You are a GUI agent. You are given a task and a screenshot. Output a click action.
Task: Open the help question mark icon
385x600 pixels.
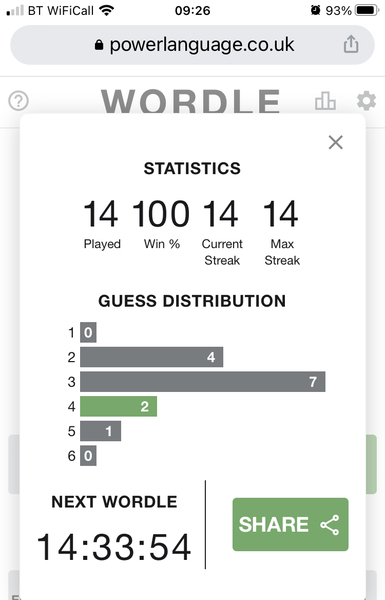[x=18, y=101]
